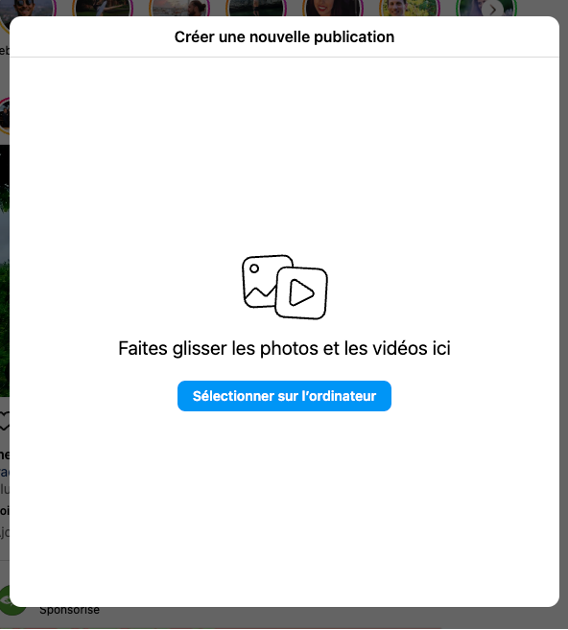The width and height of the screenshot is (568, 630).
Task: Click the stories next arrow chevron
Action: coord(492,10)
